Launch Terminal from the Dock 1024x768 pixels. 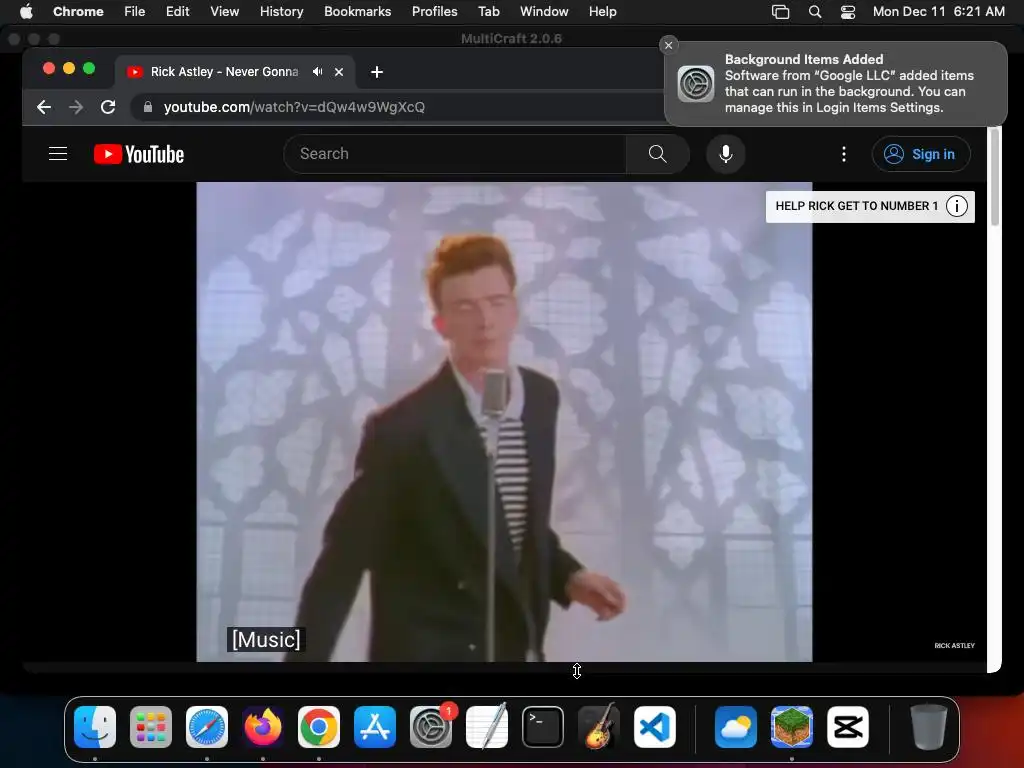click(x=543, y=727)
